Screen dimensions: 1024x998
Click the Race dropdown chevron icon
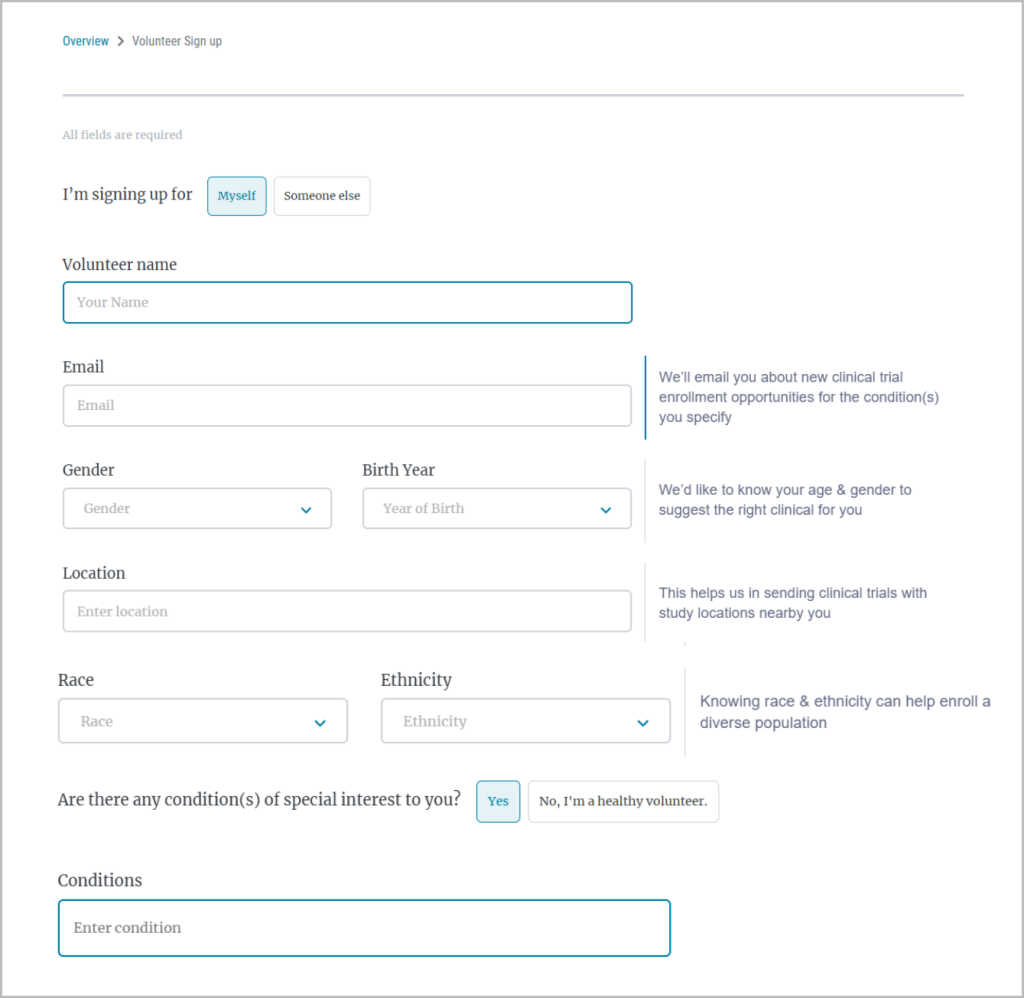click(320, 723)
